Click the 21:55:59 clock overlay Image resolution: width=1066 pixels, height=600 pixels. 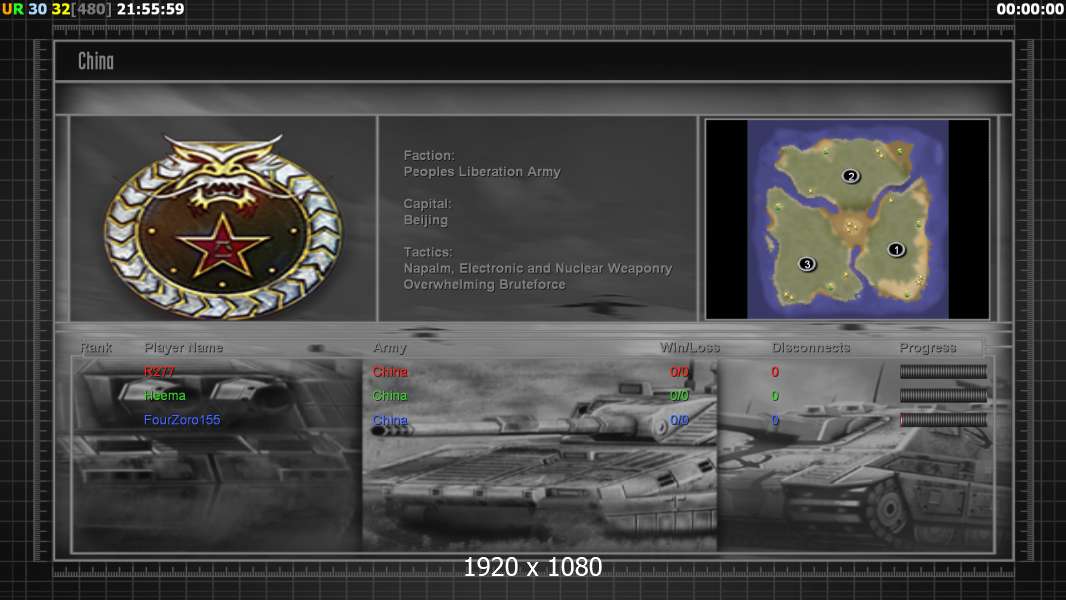[150, 9]
